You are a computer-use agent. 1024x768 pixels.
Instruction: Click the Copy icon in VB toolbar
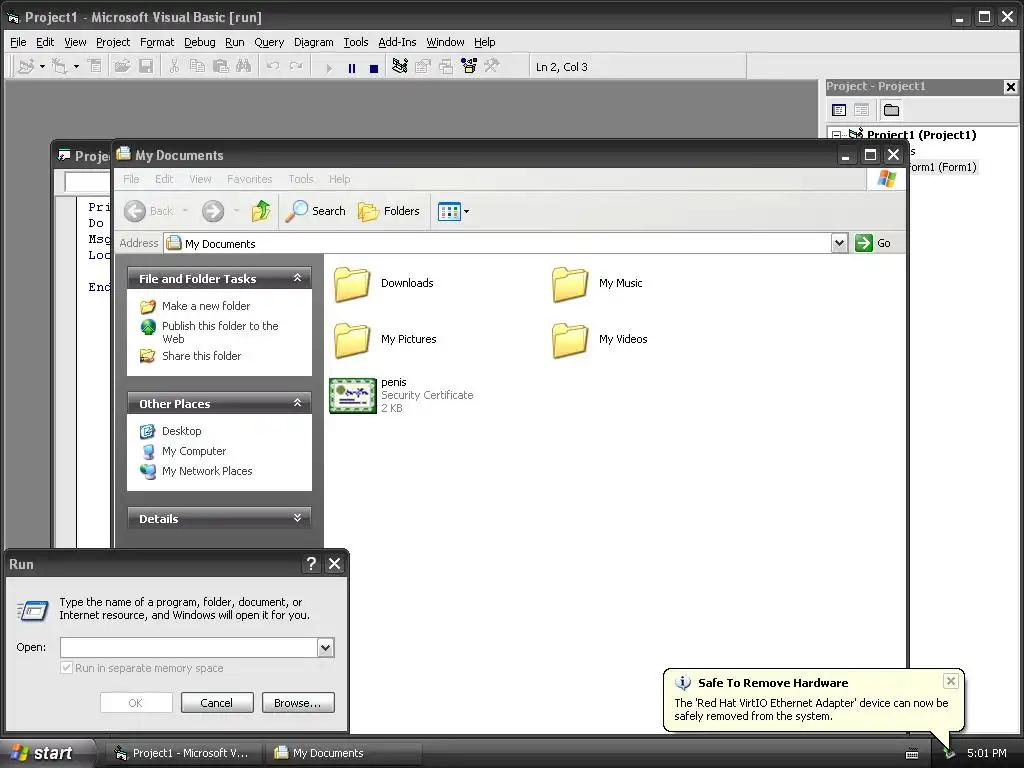[x=197, y=66]
